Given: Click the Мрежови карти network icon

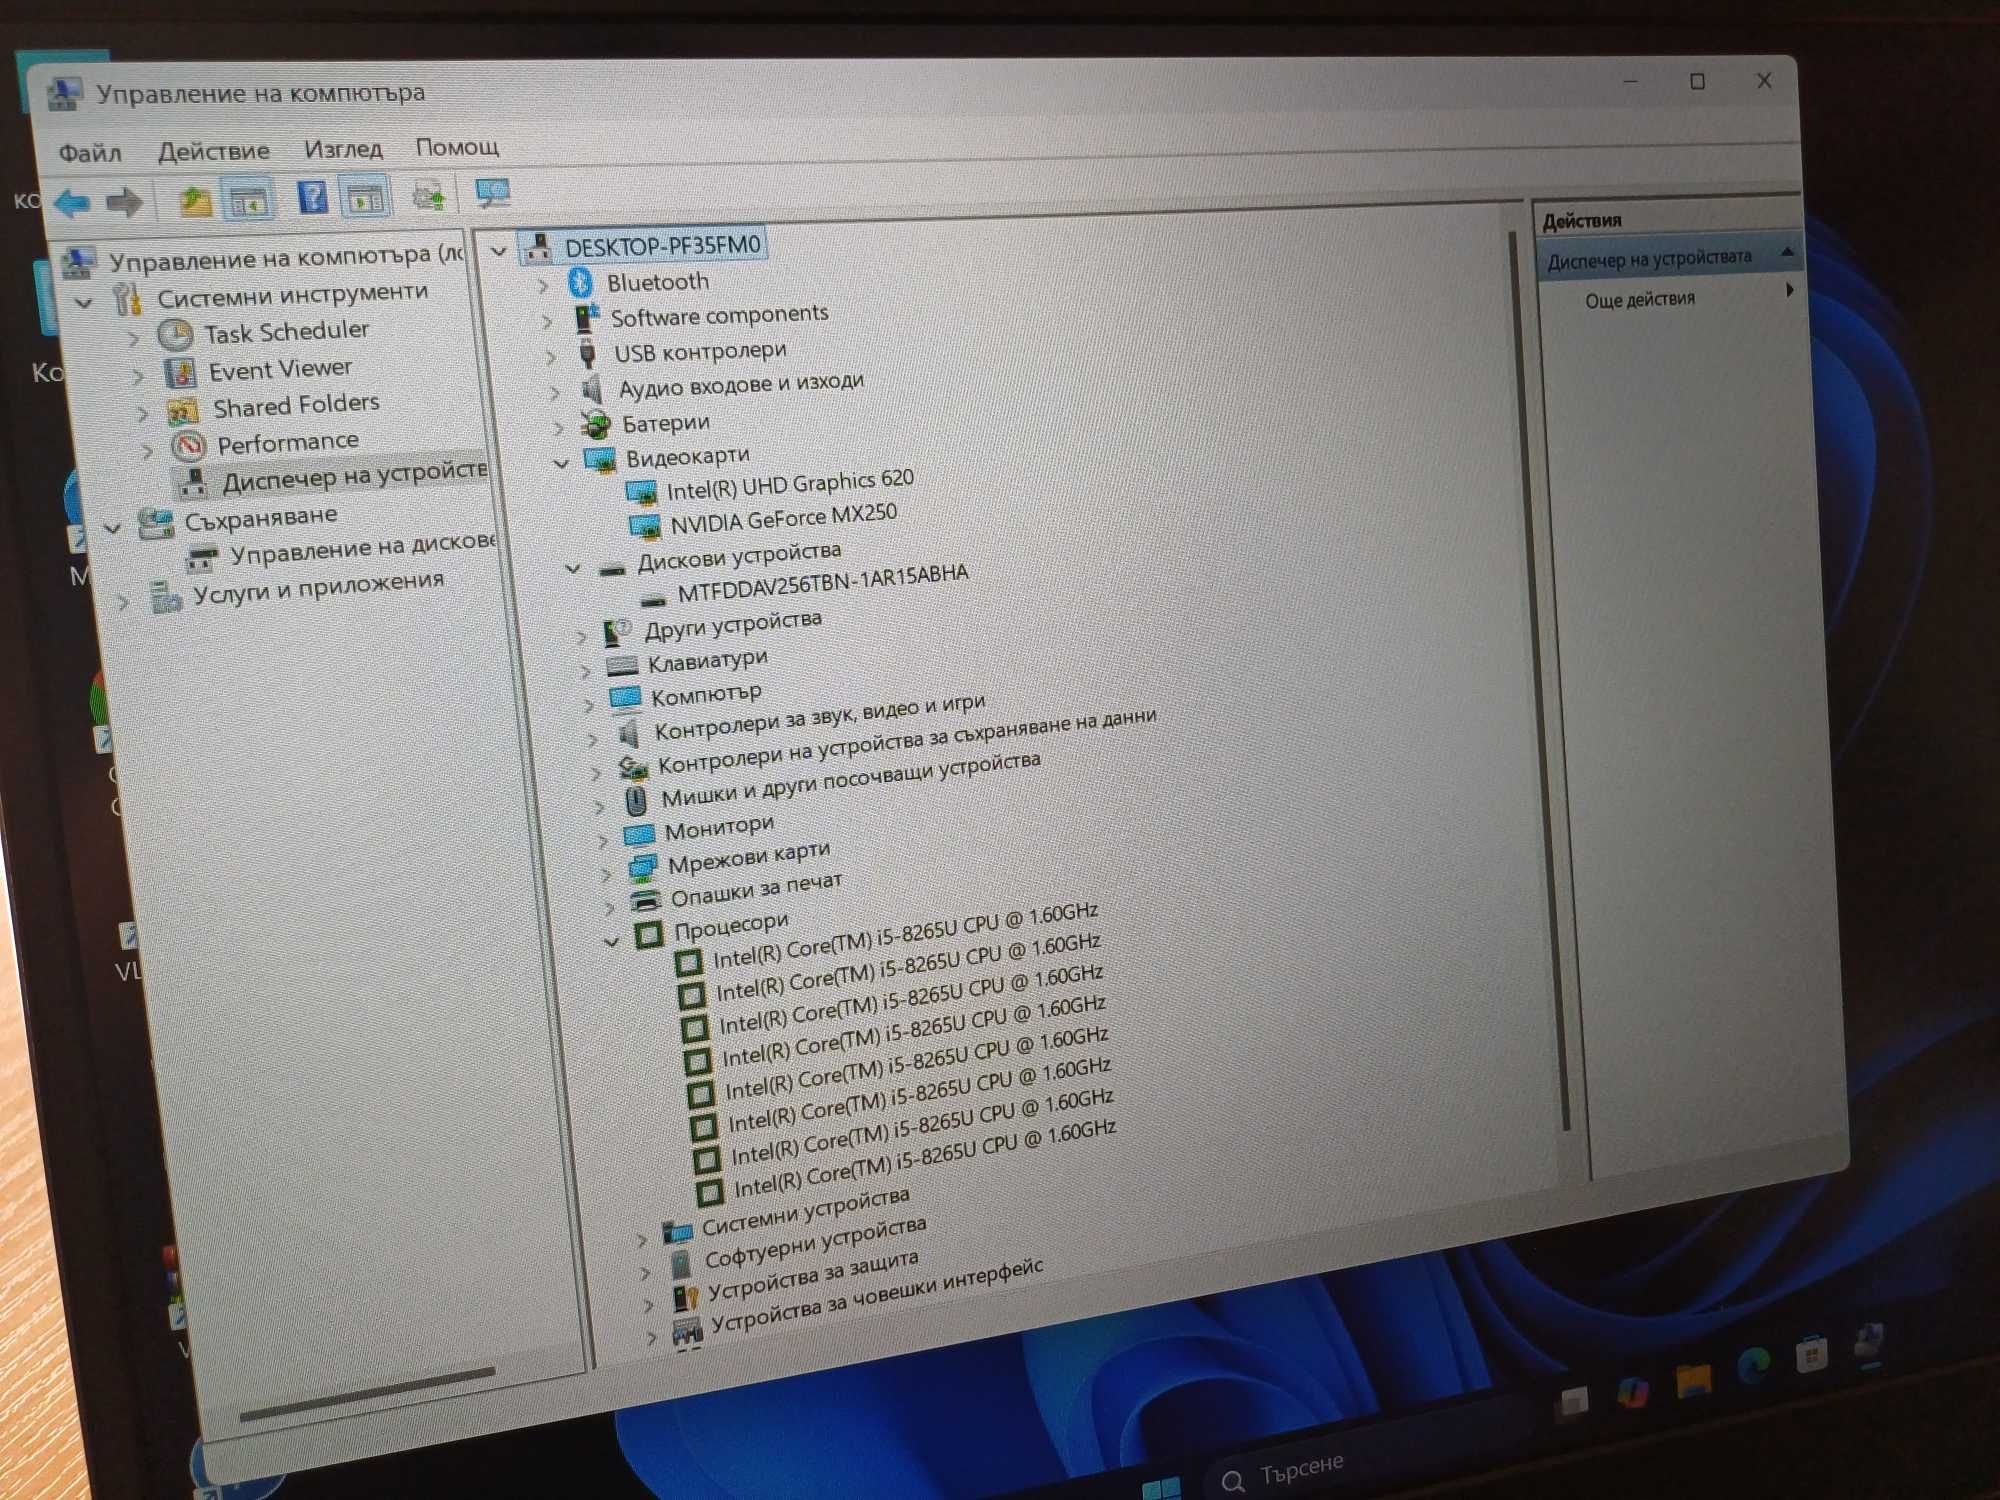Looking at the screenshot, I should coord(643,866).
